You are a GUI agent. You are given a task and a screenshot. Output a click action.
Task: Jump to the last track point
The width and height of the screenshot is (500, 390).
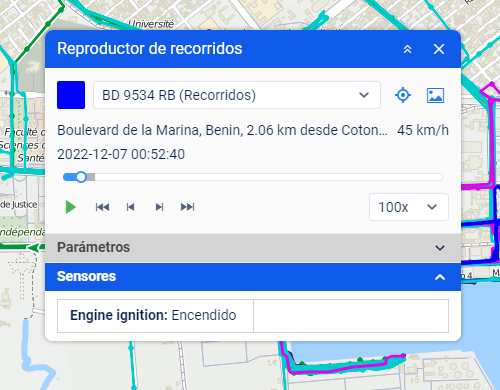pos(188,207)
